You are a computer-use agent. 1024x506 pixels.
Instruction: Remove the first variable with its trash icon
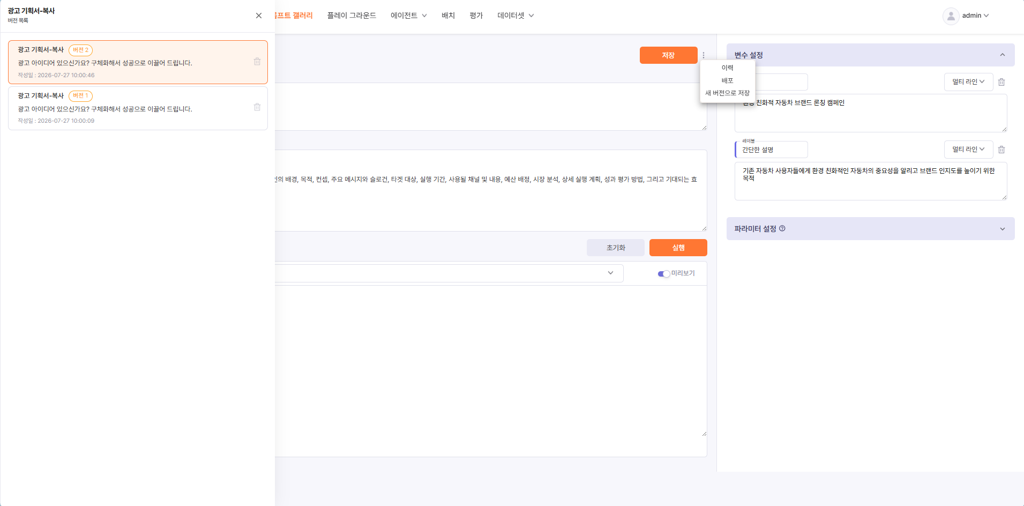coord(1002,82)
